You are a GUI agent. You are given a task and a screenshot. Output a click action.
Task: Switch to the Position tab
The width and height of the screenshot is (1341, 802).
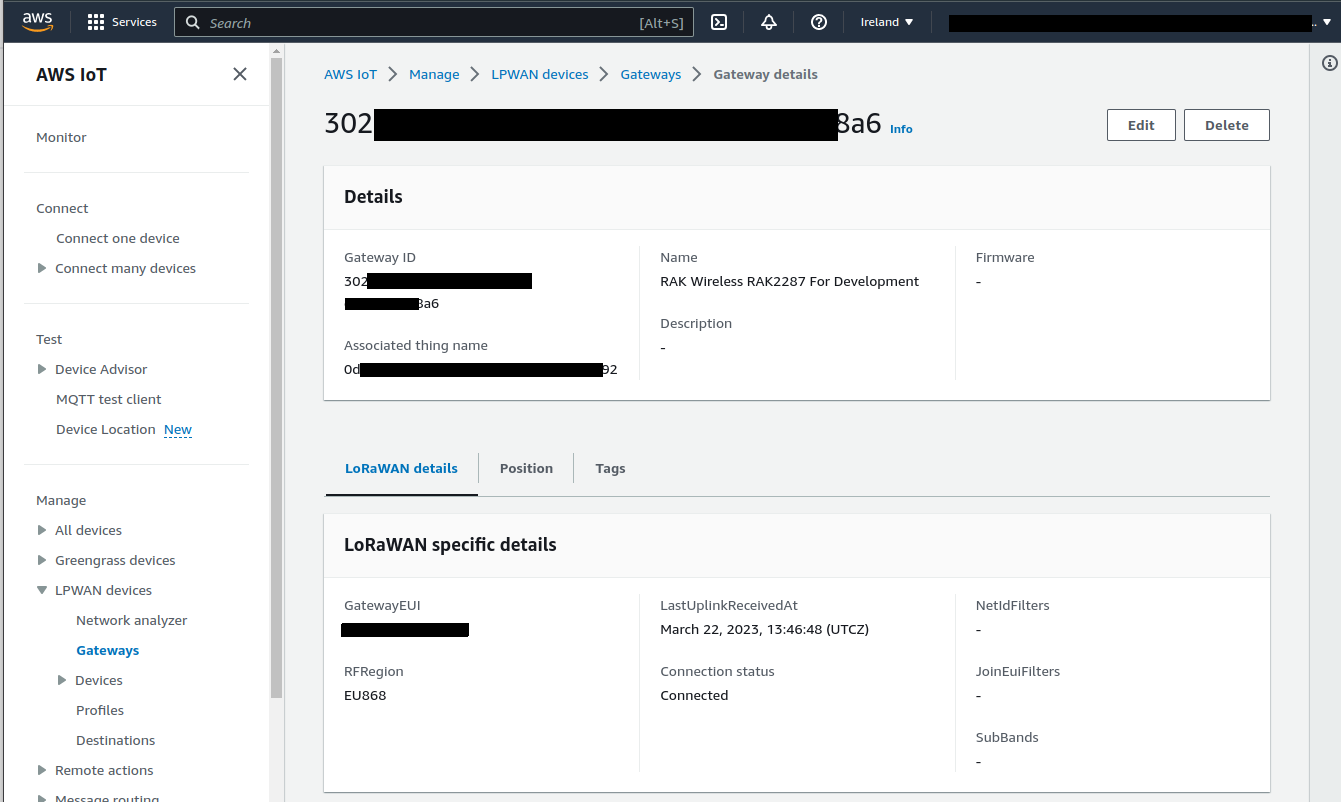coord(526,468)
